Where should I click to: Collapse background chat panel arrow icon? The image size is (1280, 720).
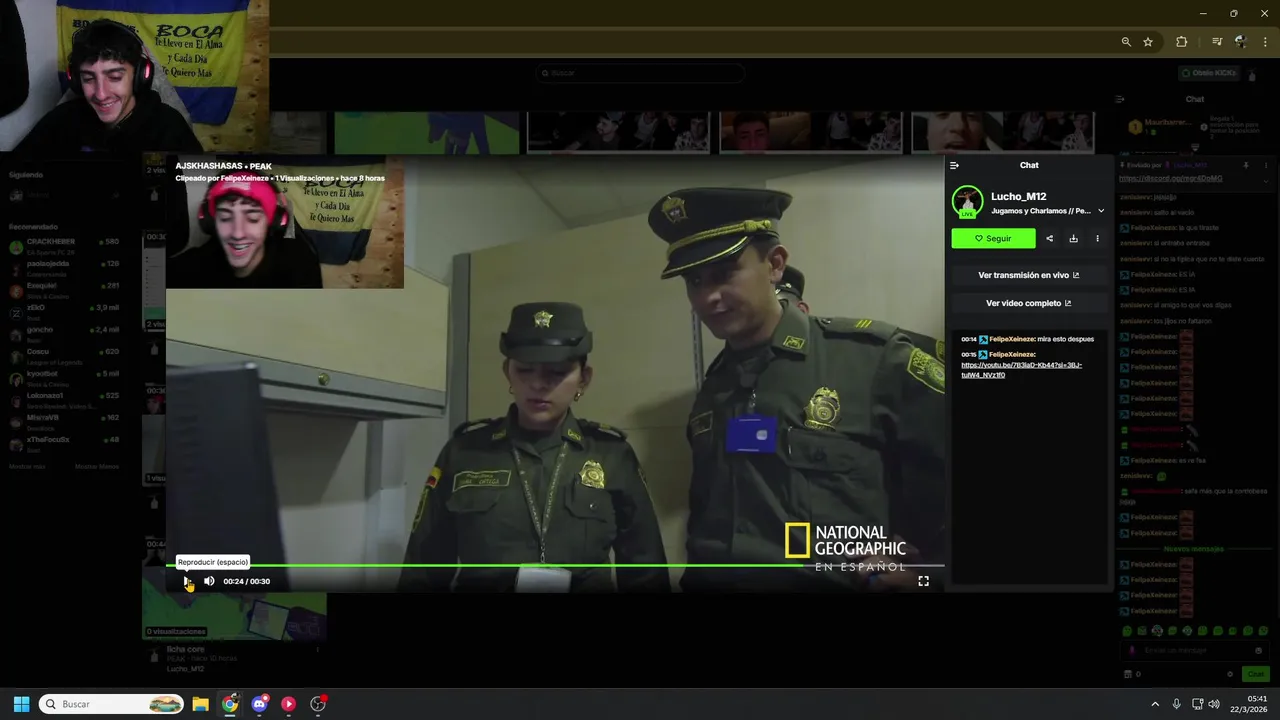pyautogui.click(x=1120, y=99)
